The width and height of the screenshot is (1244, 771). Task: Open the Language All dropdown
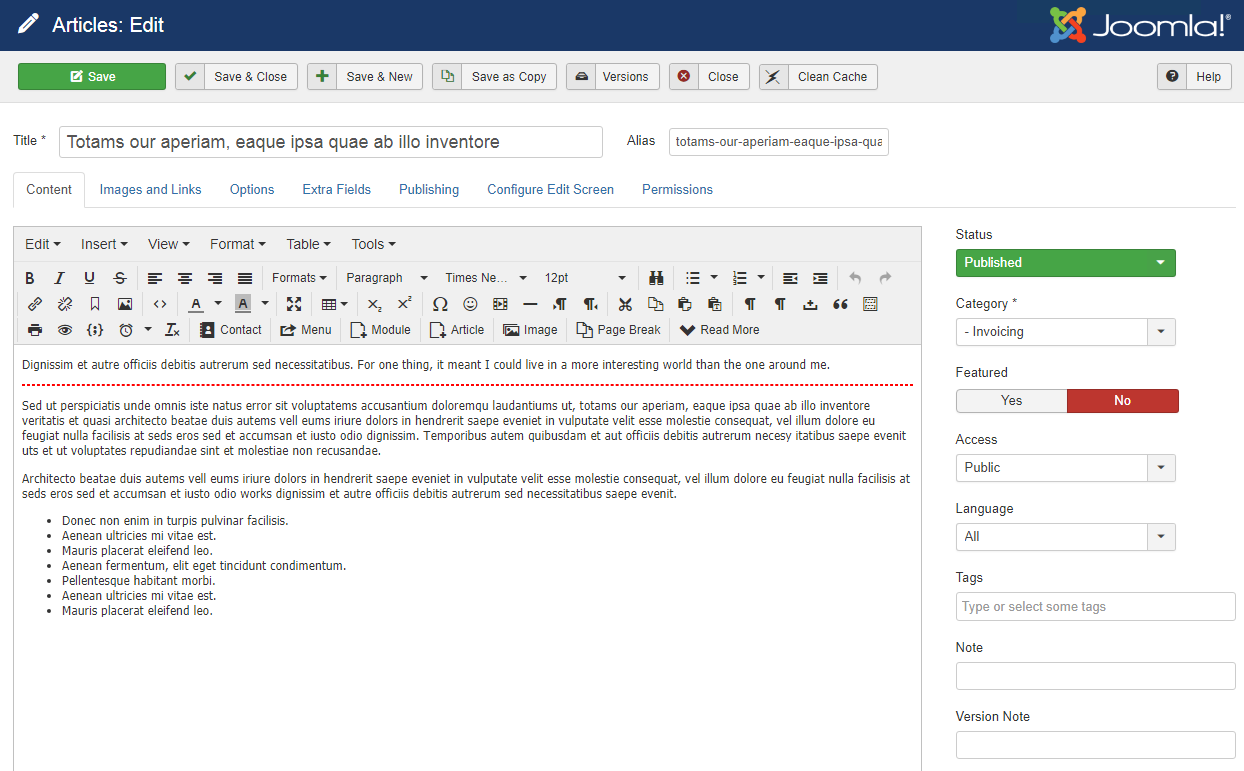point(1066,537)
